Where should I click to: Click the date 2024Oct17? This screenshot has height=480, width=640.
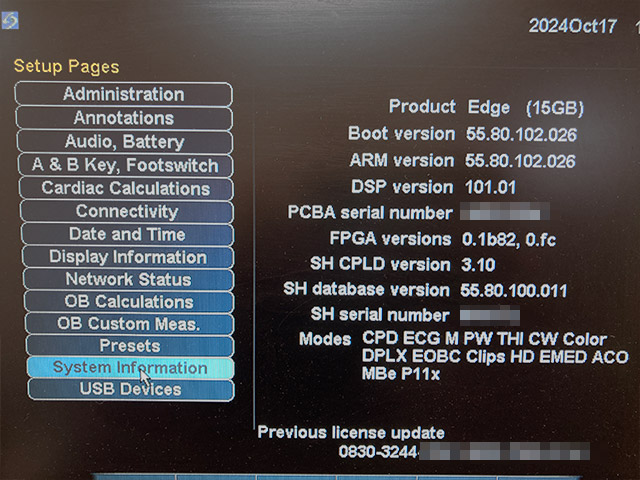click(x=573, y=27)
